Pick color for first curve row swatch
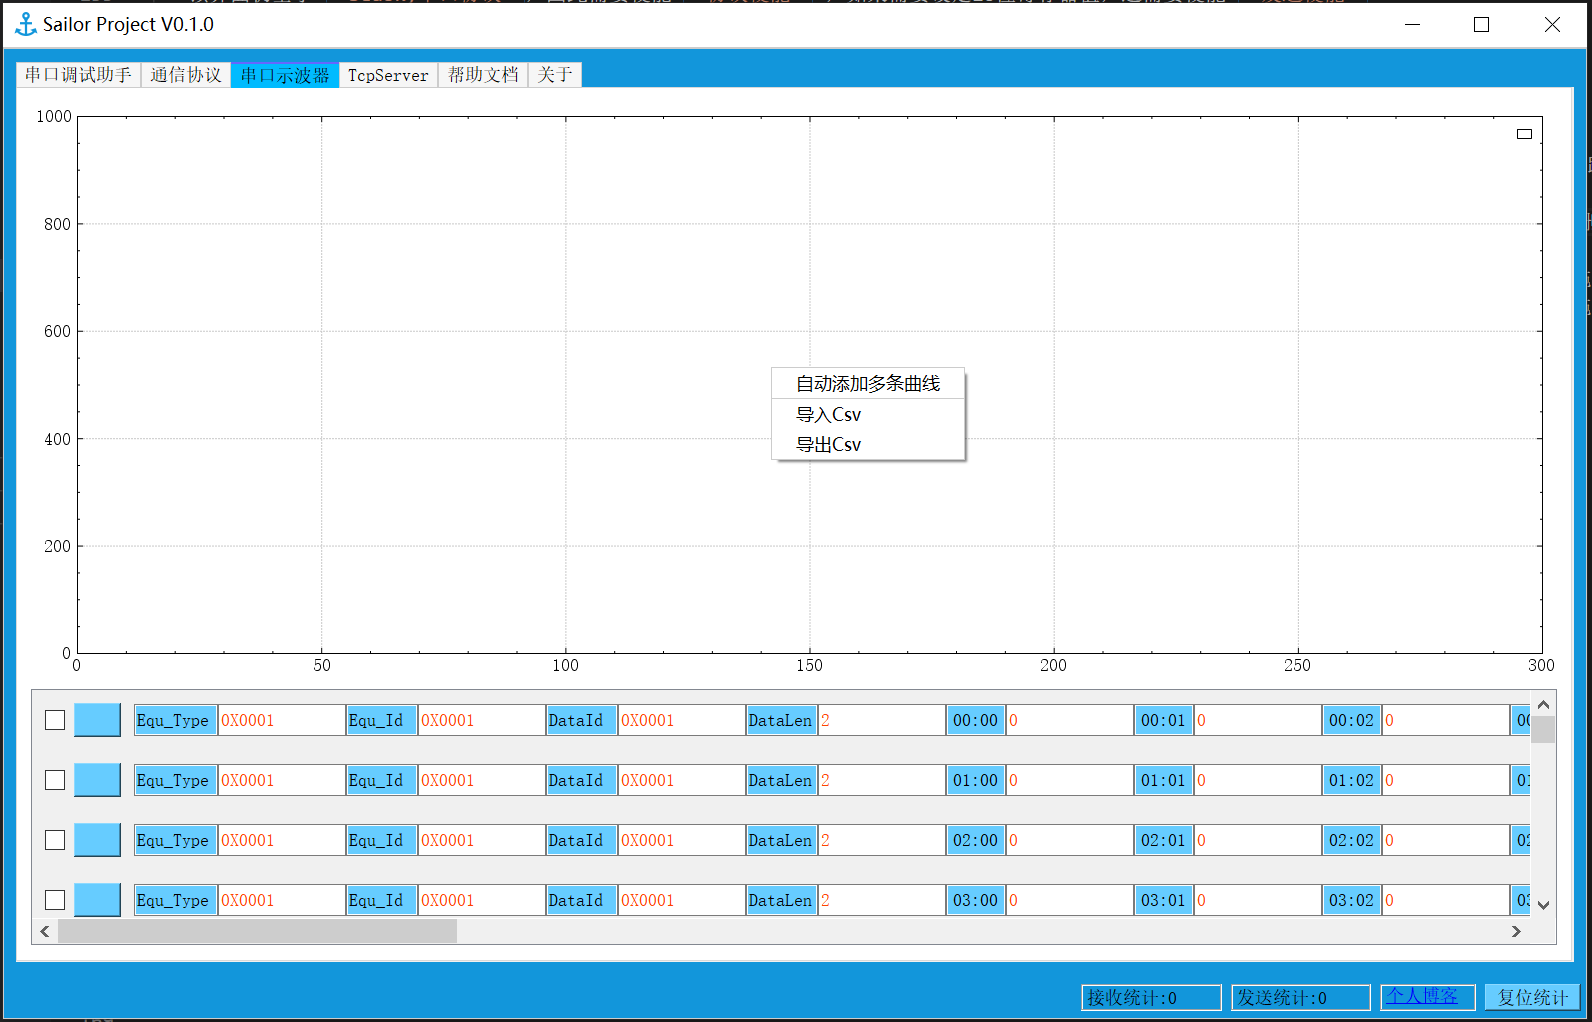This screenshot has height=1022, width=1592. tap(97, 720)
